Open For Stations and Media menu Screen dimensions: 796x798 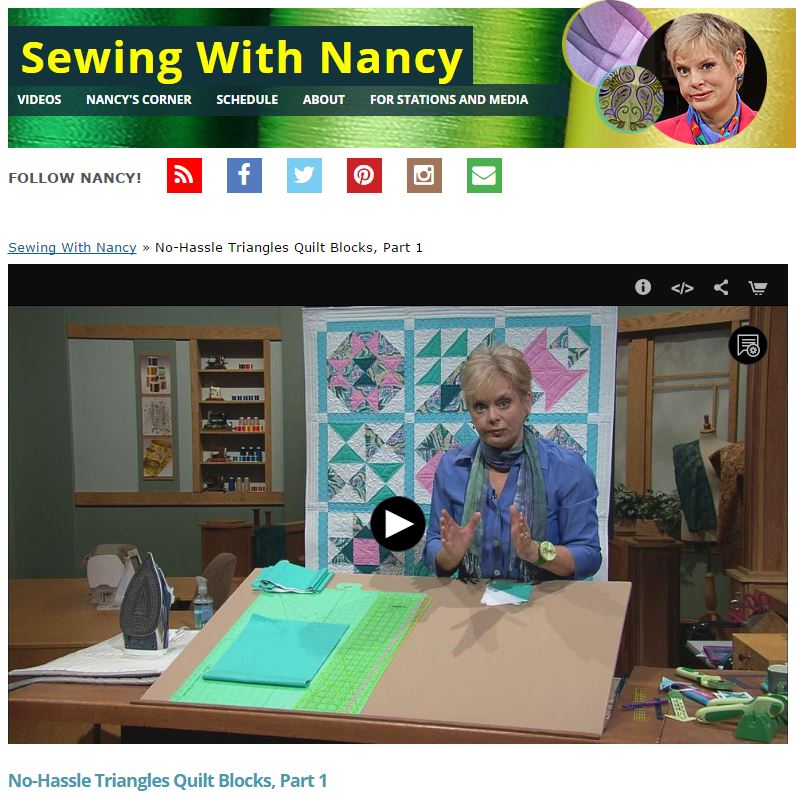(449, 100)
